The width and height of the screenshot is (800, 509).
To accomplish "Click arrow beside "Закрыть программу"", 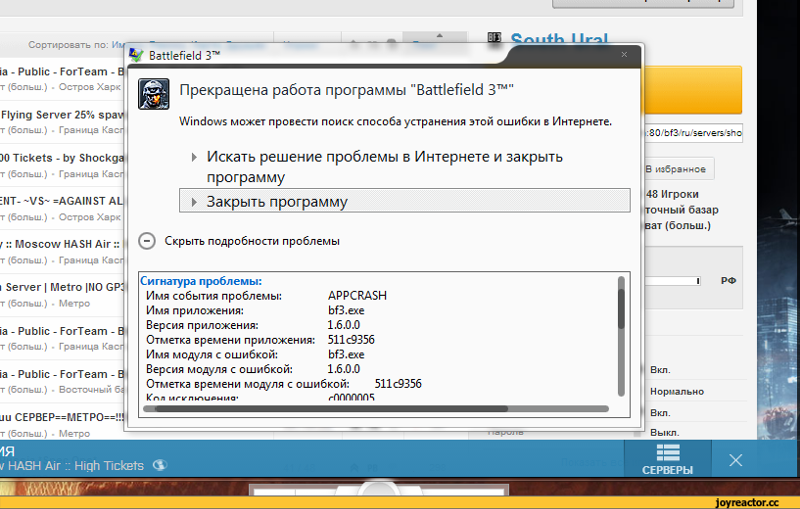I will (194, 202).
